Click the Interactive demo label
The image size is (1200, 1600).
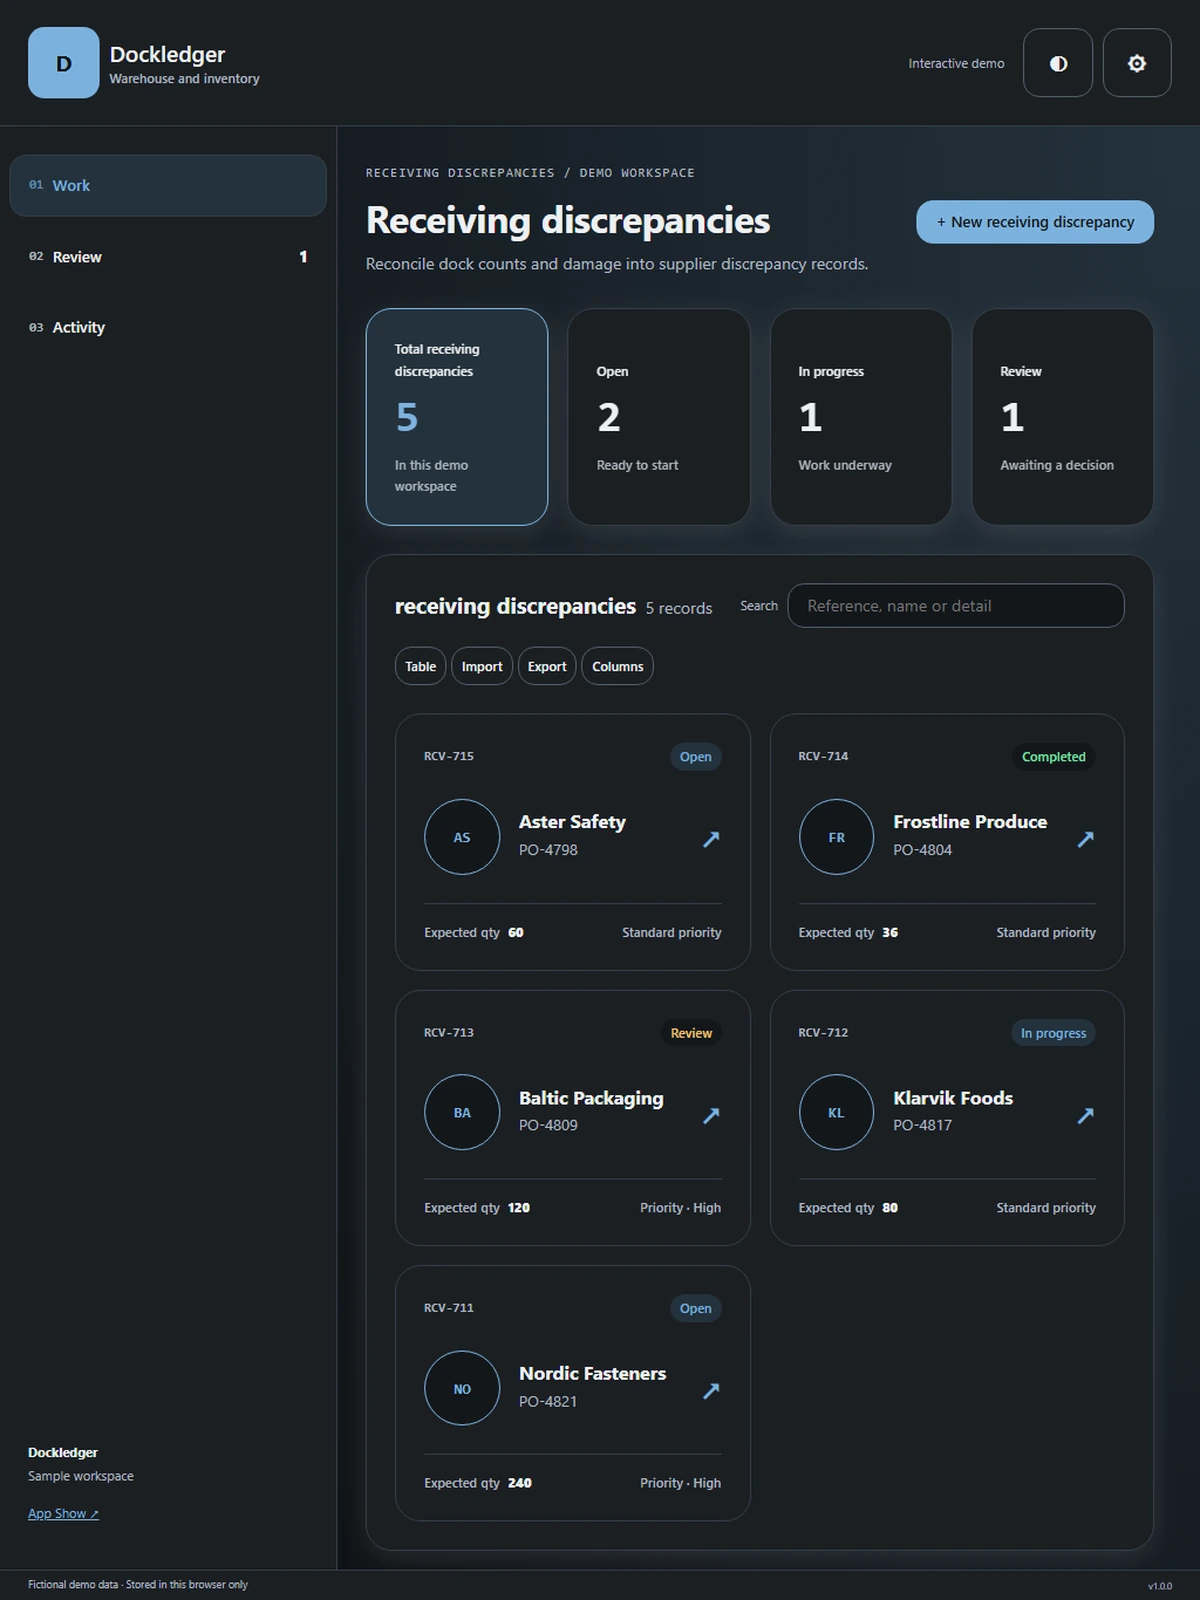click(x=956, y=63)
